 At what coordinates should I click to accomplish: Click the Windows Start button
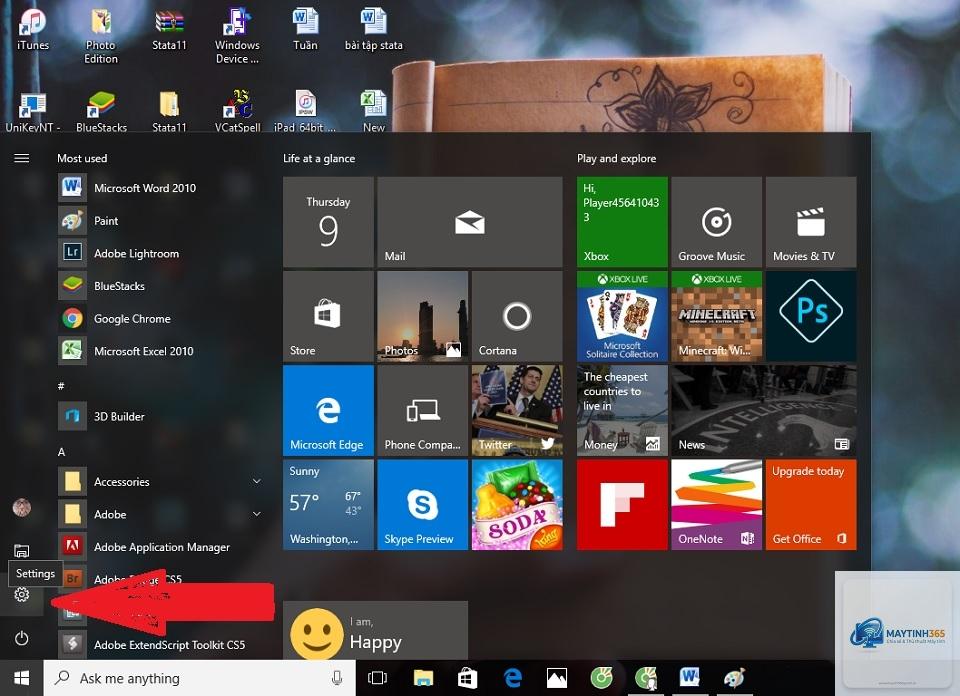(x=21, y=678)
